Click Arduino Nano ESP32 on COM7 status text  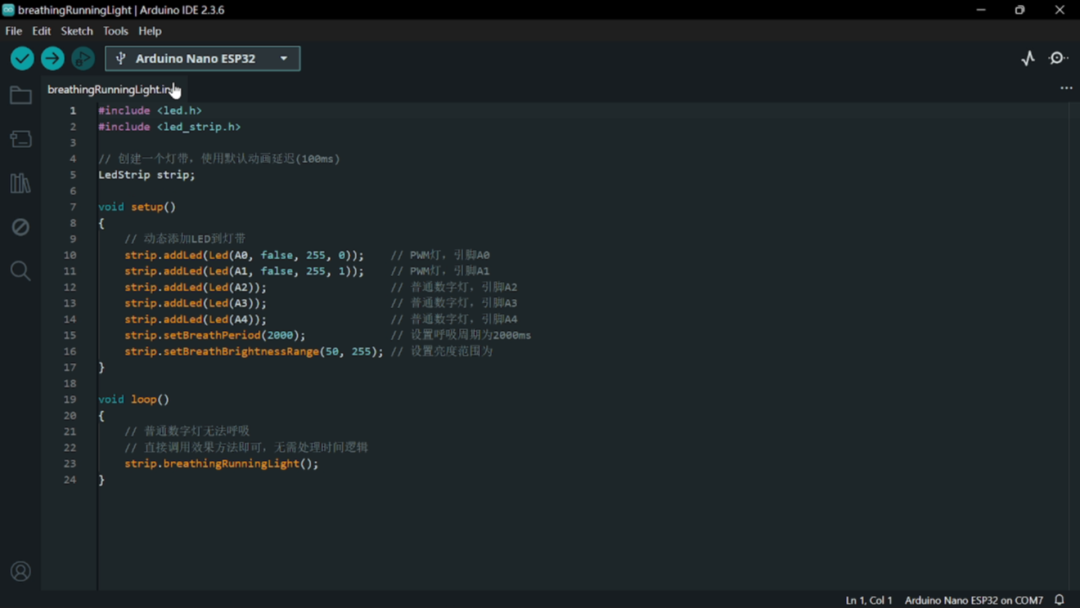click(973, 600)
